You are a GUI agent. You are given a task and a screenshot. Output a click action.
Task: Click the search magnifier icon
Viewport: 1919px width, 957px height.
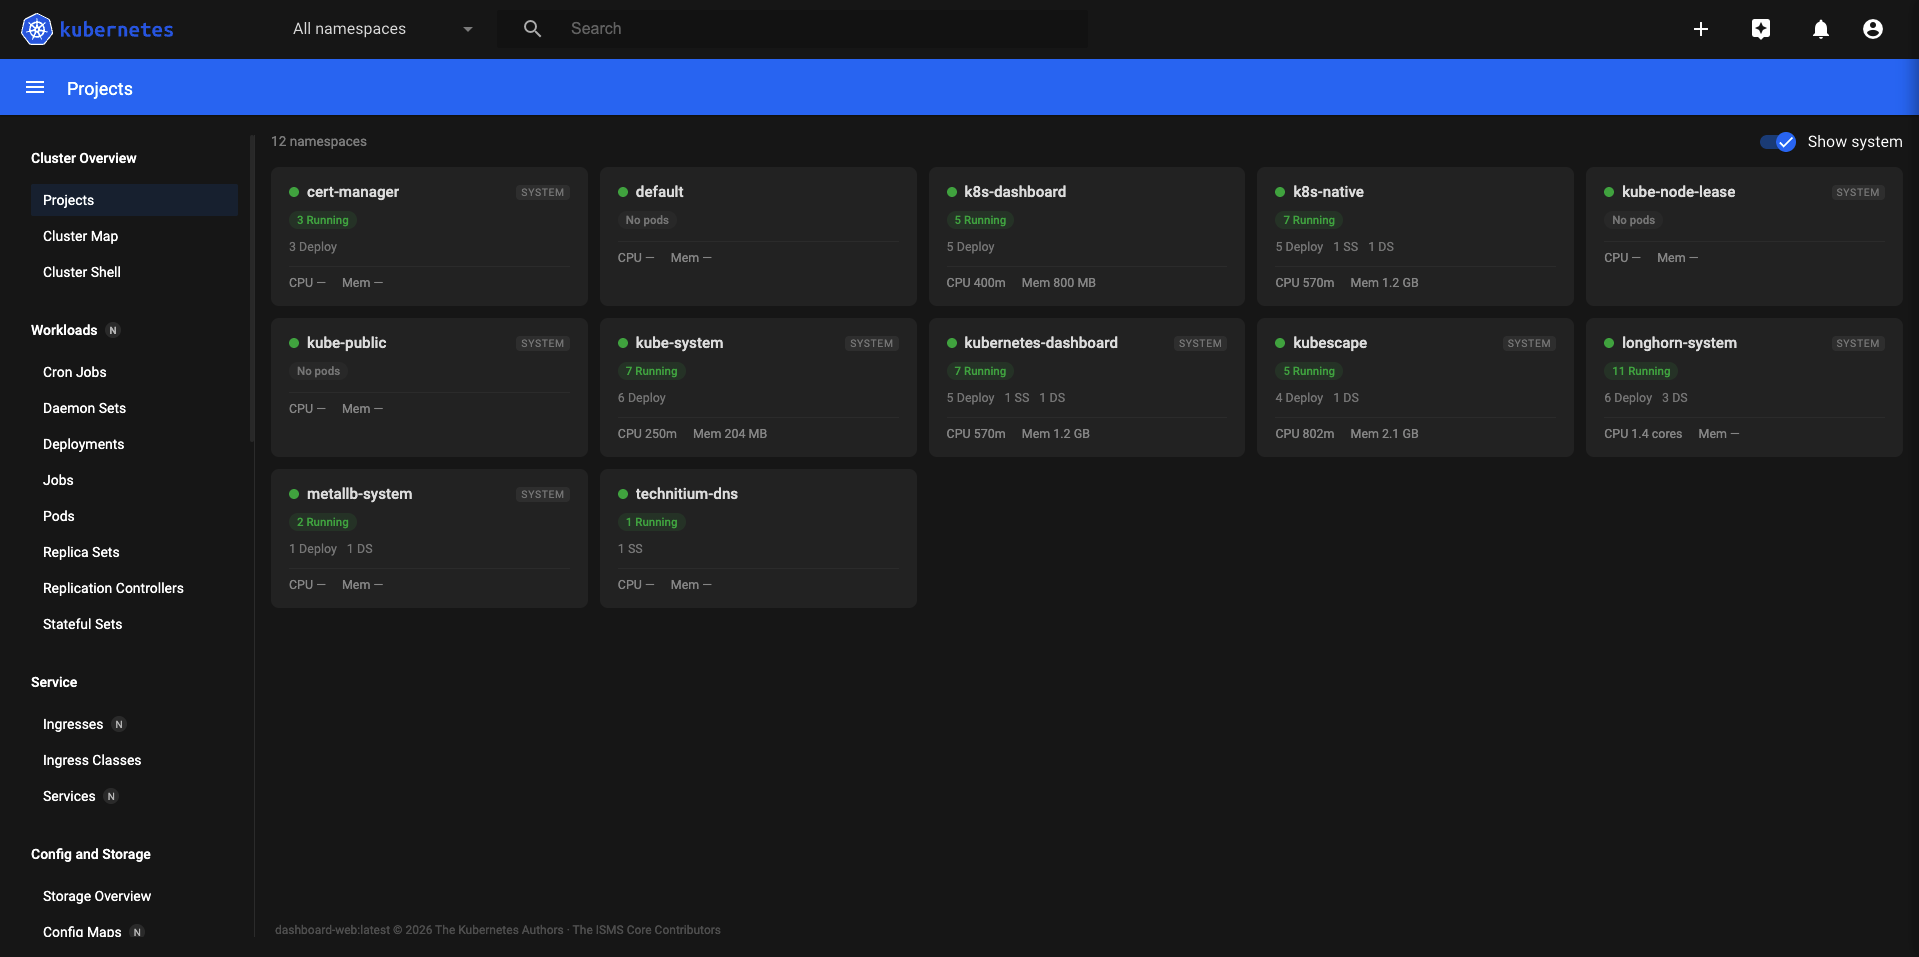pyautogui.click(x=533, y=29)
